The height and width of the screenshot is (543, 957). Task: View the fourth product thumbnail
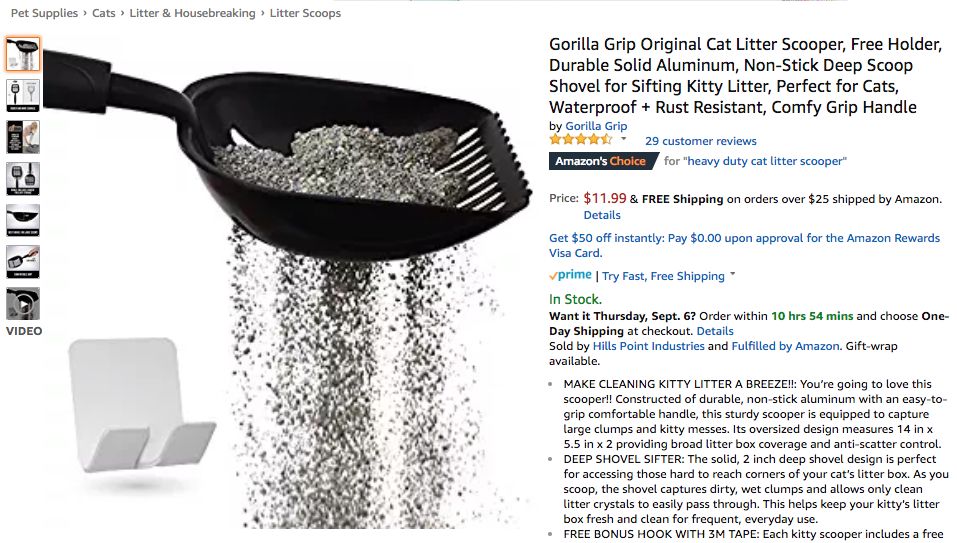tap(23, 179)
